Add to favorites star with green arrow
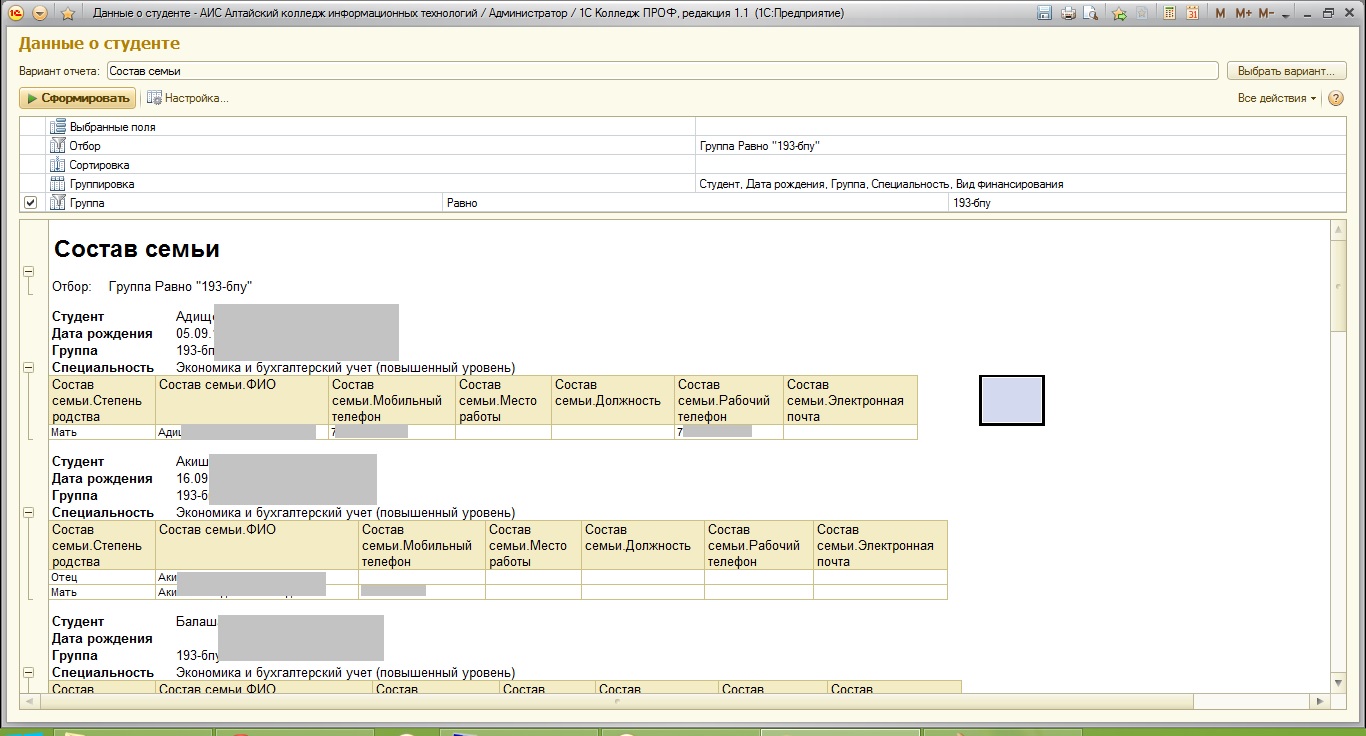The image size is (1366, 736). pyautogui.click(x=1119, y=13)
